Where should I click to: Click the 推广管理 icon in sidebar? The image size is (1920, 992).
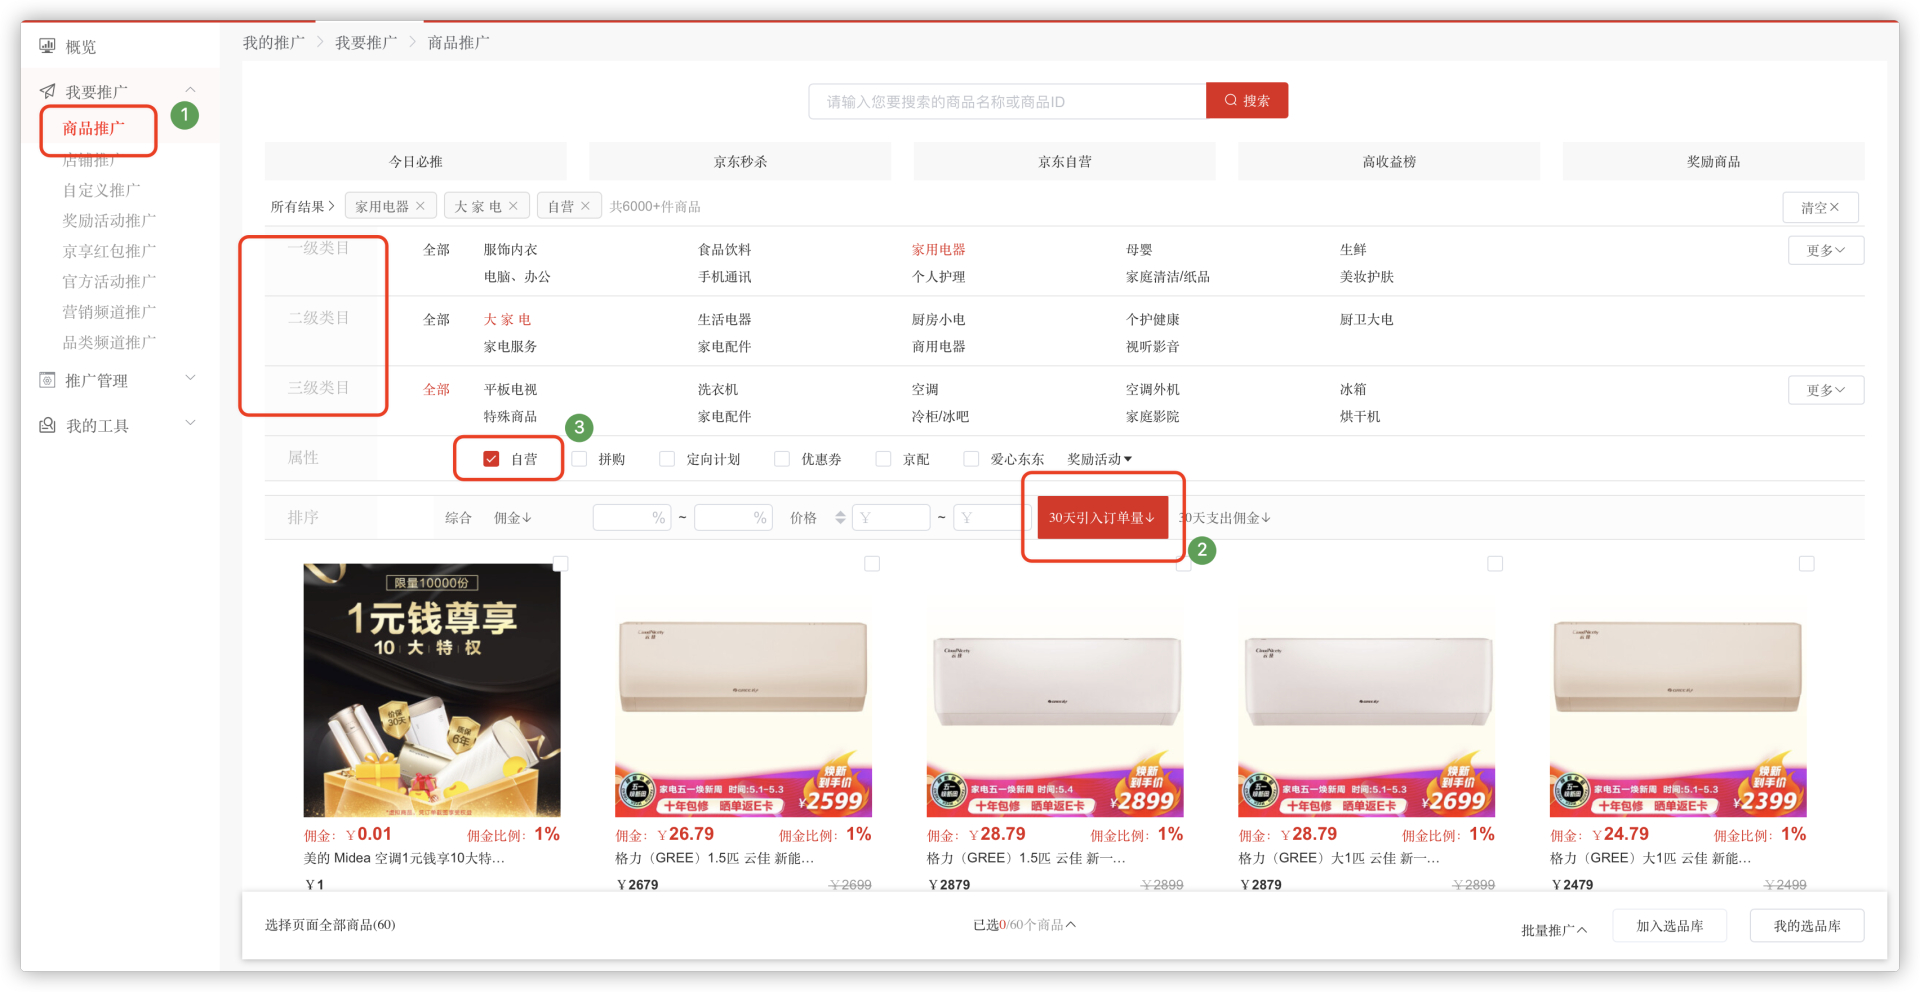[47, 380]
